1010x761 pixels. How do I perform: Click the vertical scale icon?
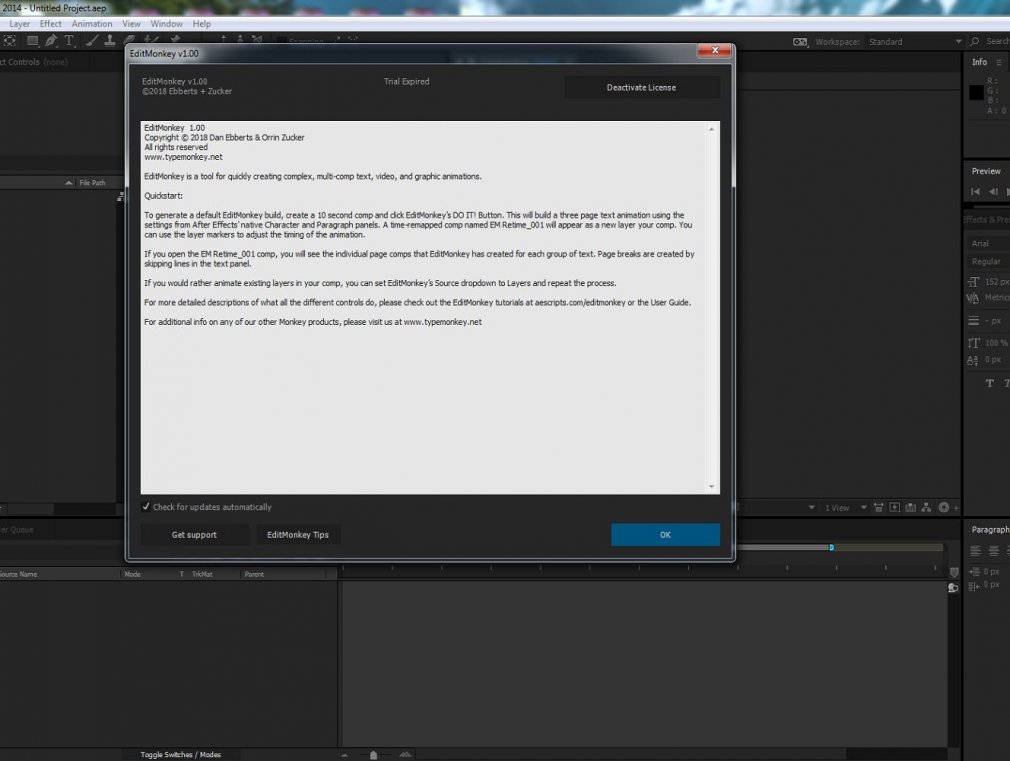point(973,343)
